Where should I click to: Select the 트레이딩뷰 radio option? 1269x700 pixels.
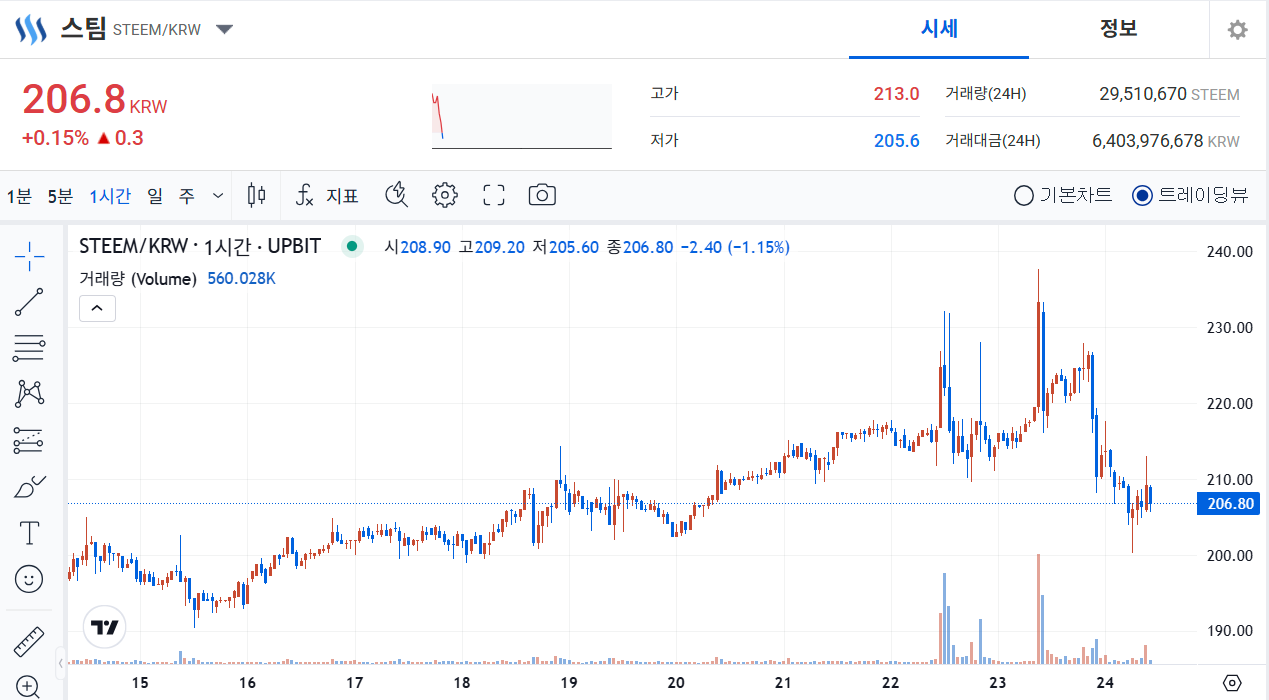click(x=1190, y=195)
